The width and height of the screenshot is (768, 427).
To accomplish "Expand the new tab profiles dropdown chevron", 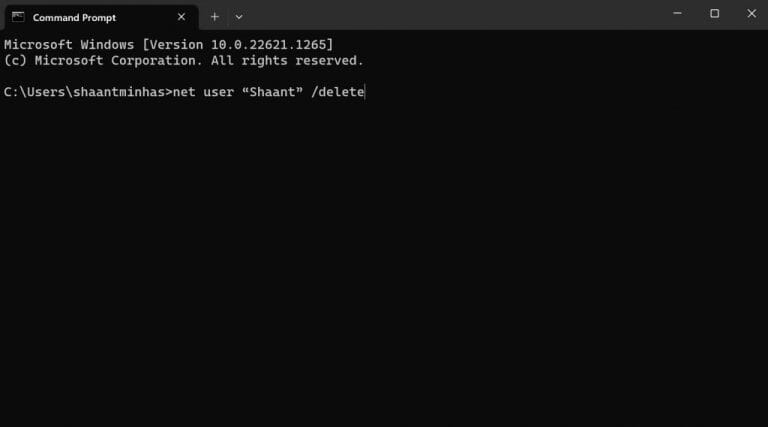I will tap(239, 17).
